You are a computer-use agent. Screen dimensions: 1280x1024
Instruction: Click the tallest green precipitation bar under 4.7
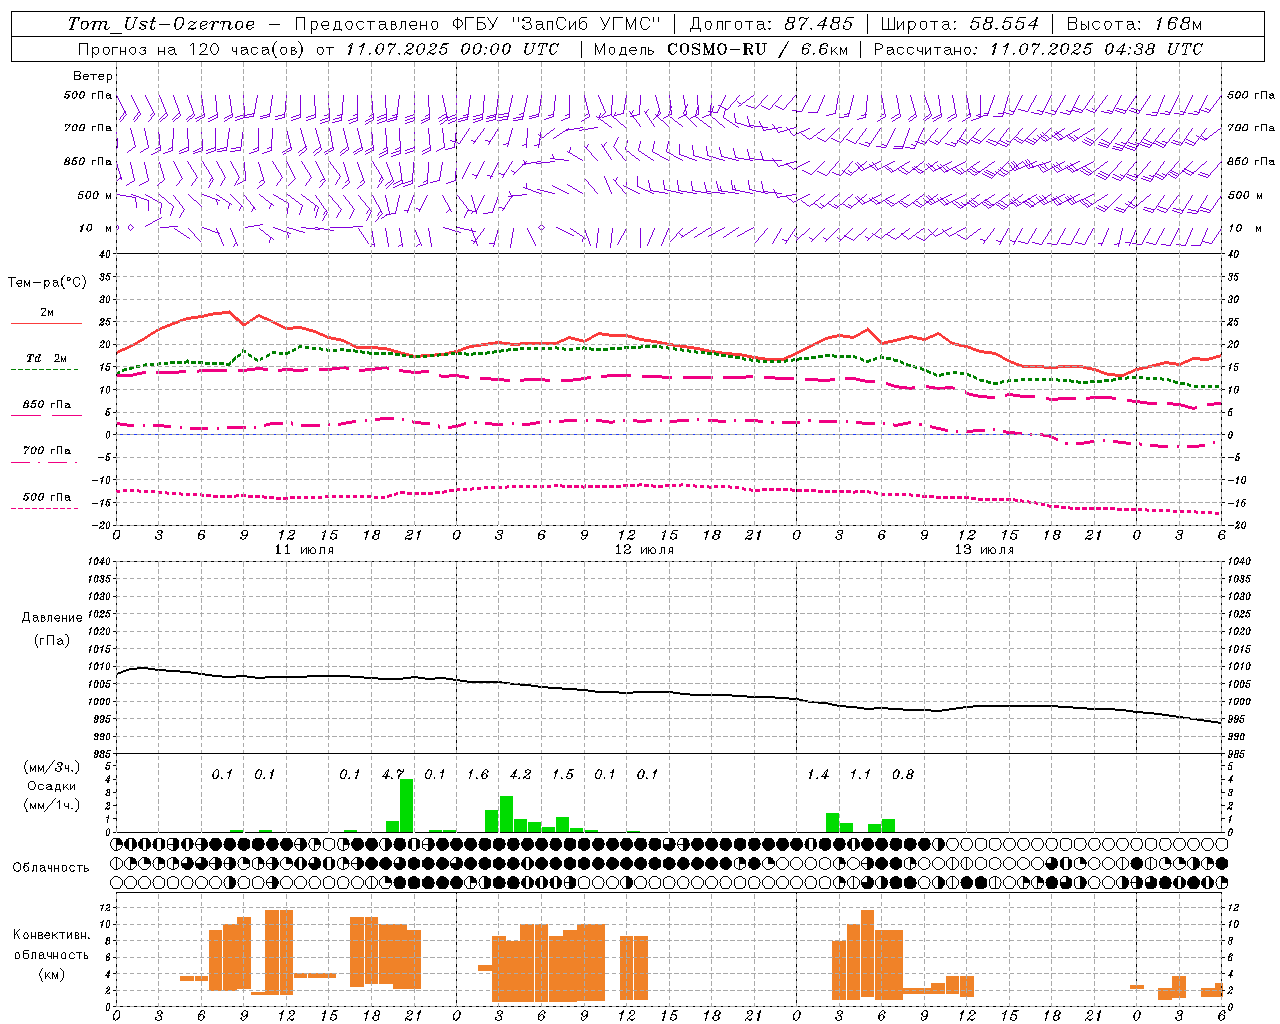click(x=406, y=806)
